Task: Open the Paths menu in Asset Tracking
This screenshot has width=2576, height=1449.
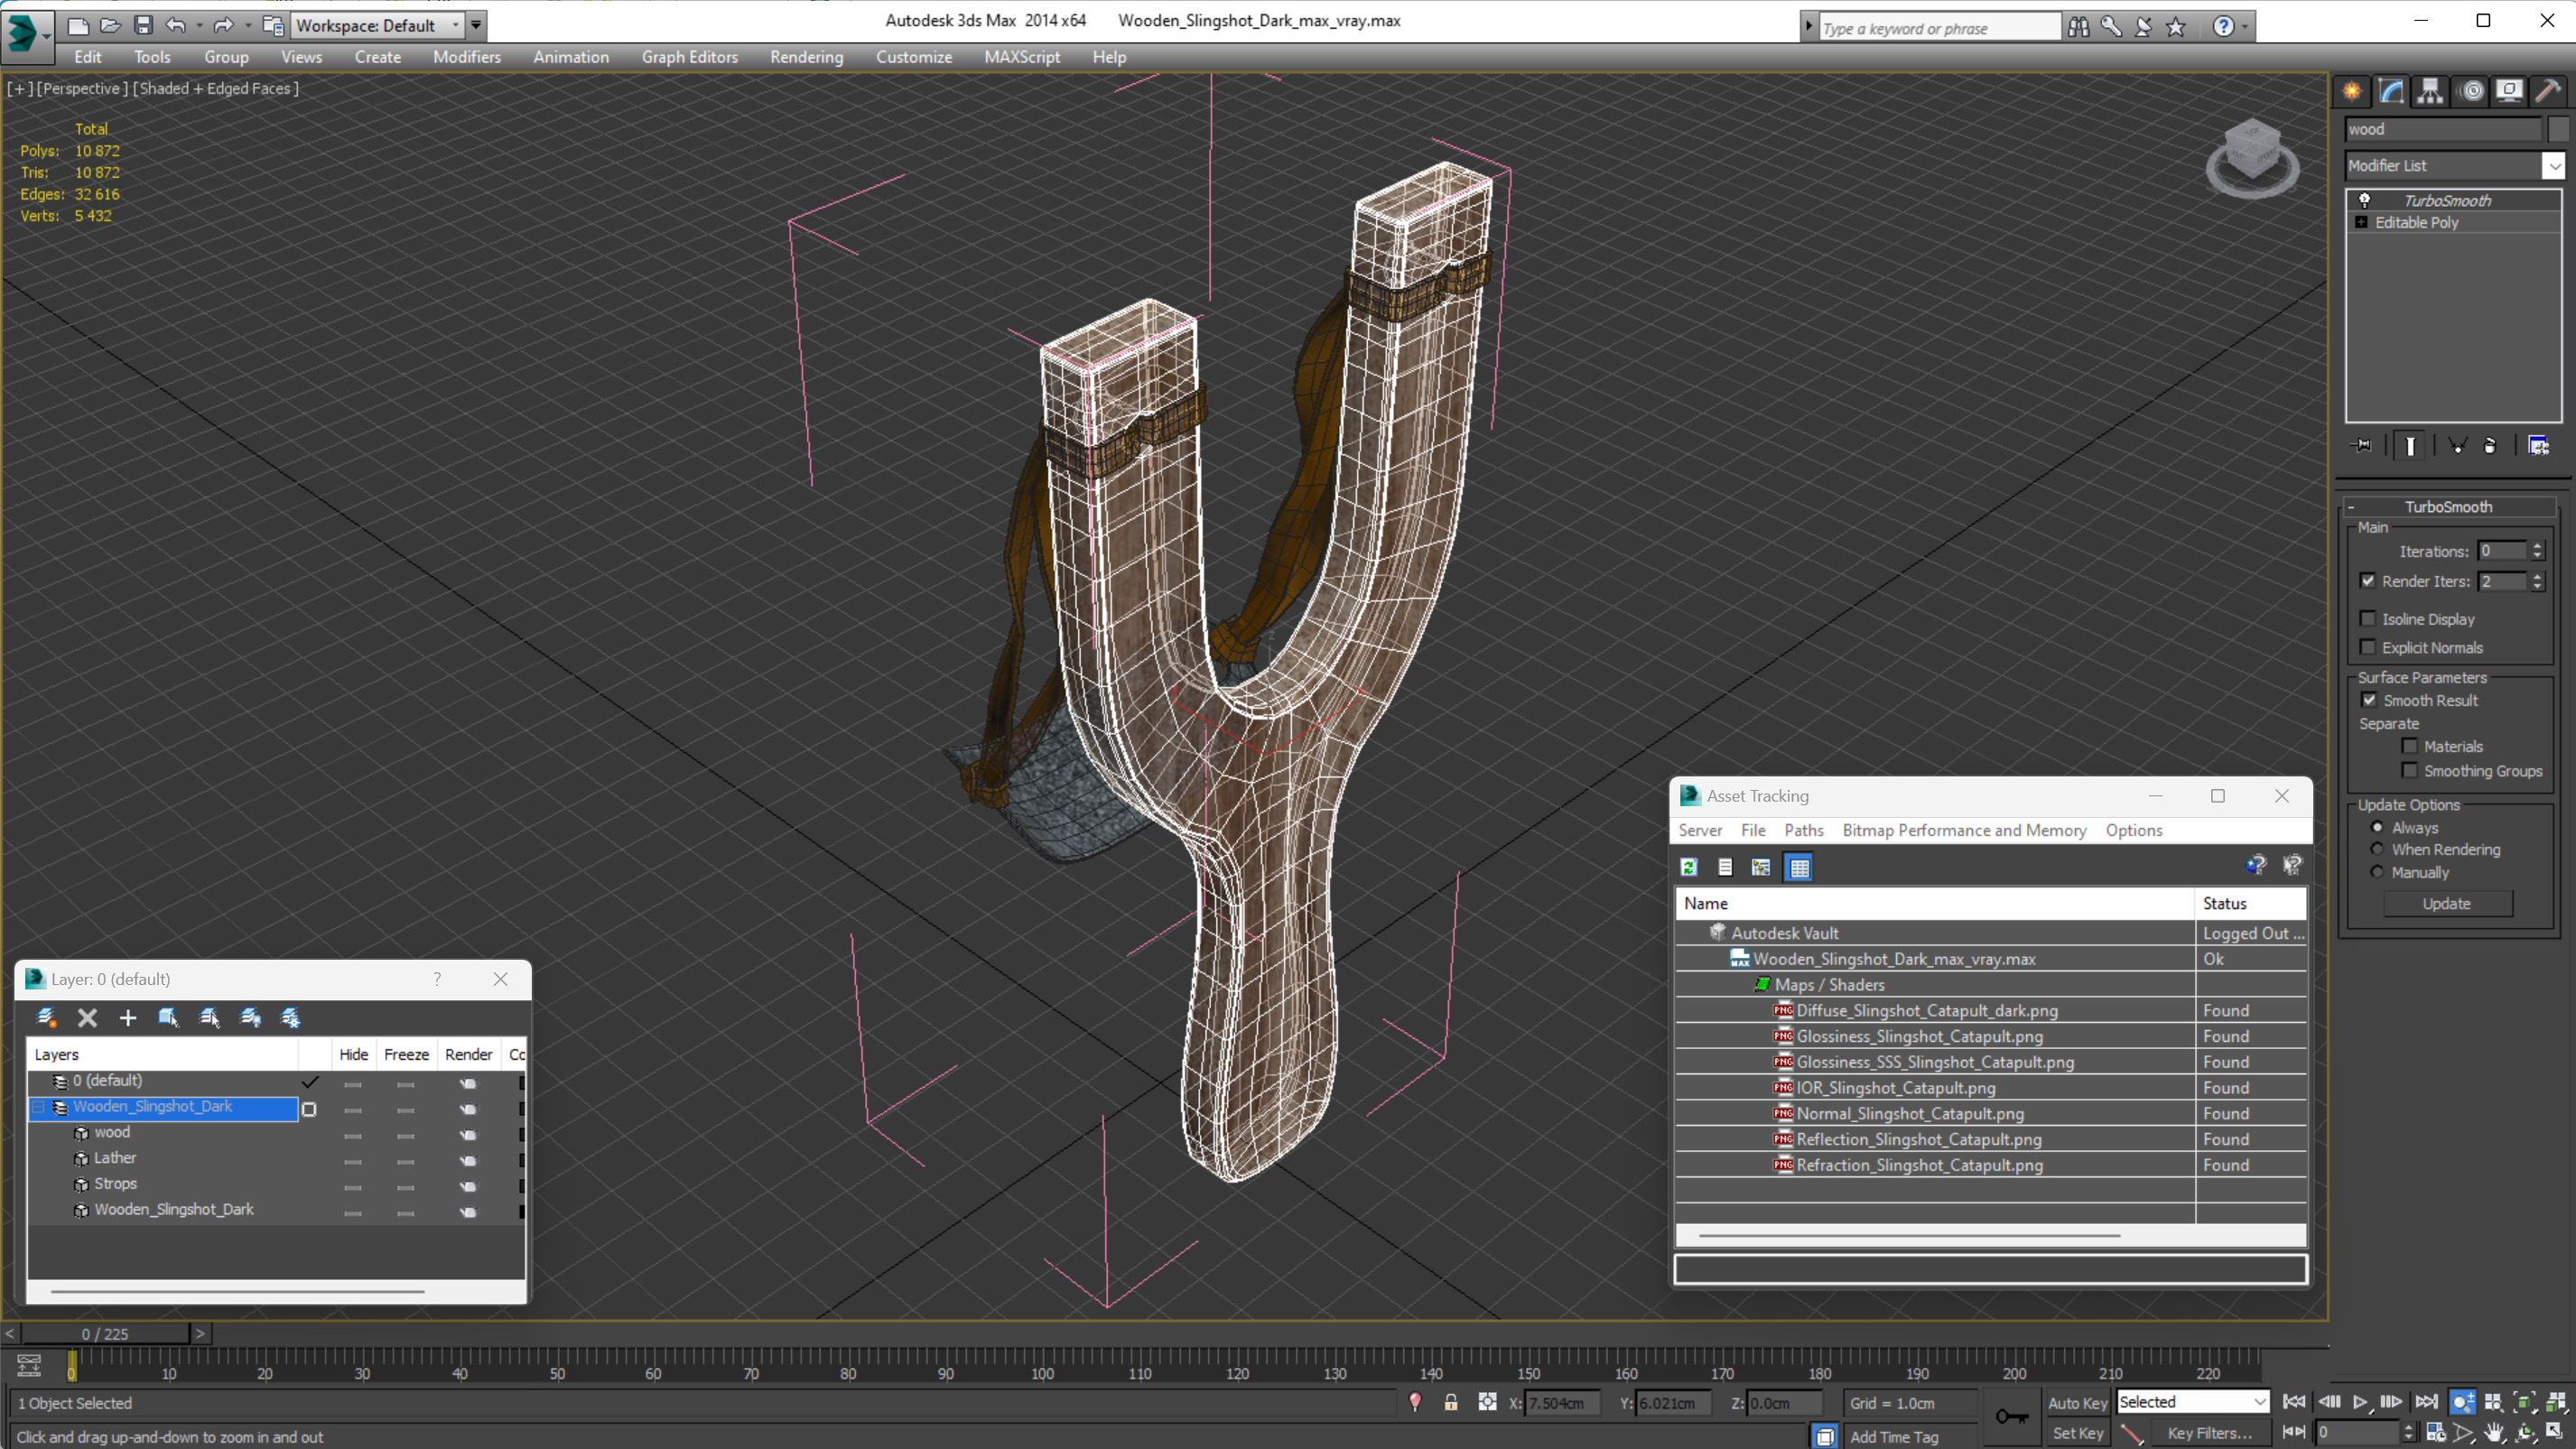Action: 1803,830
